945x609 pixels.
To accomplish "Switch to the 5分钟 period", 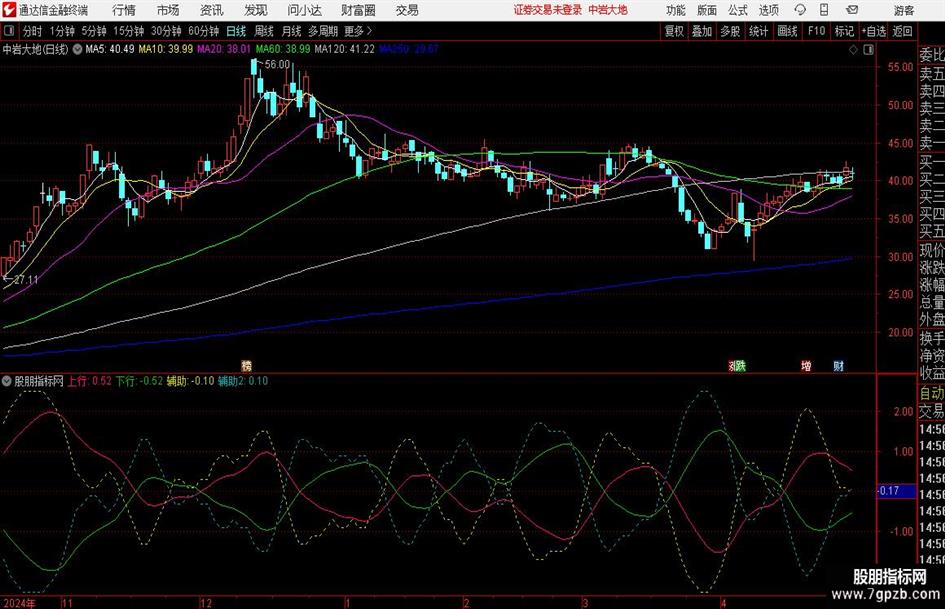I will (94, 31).
